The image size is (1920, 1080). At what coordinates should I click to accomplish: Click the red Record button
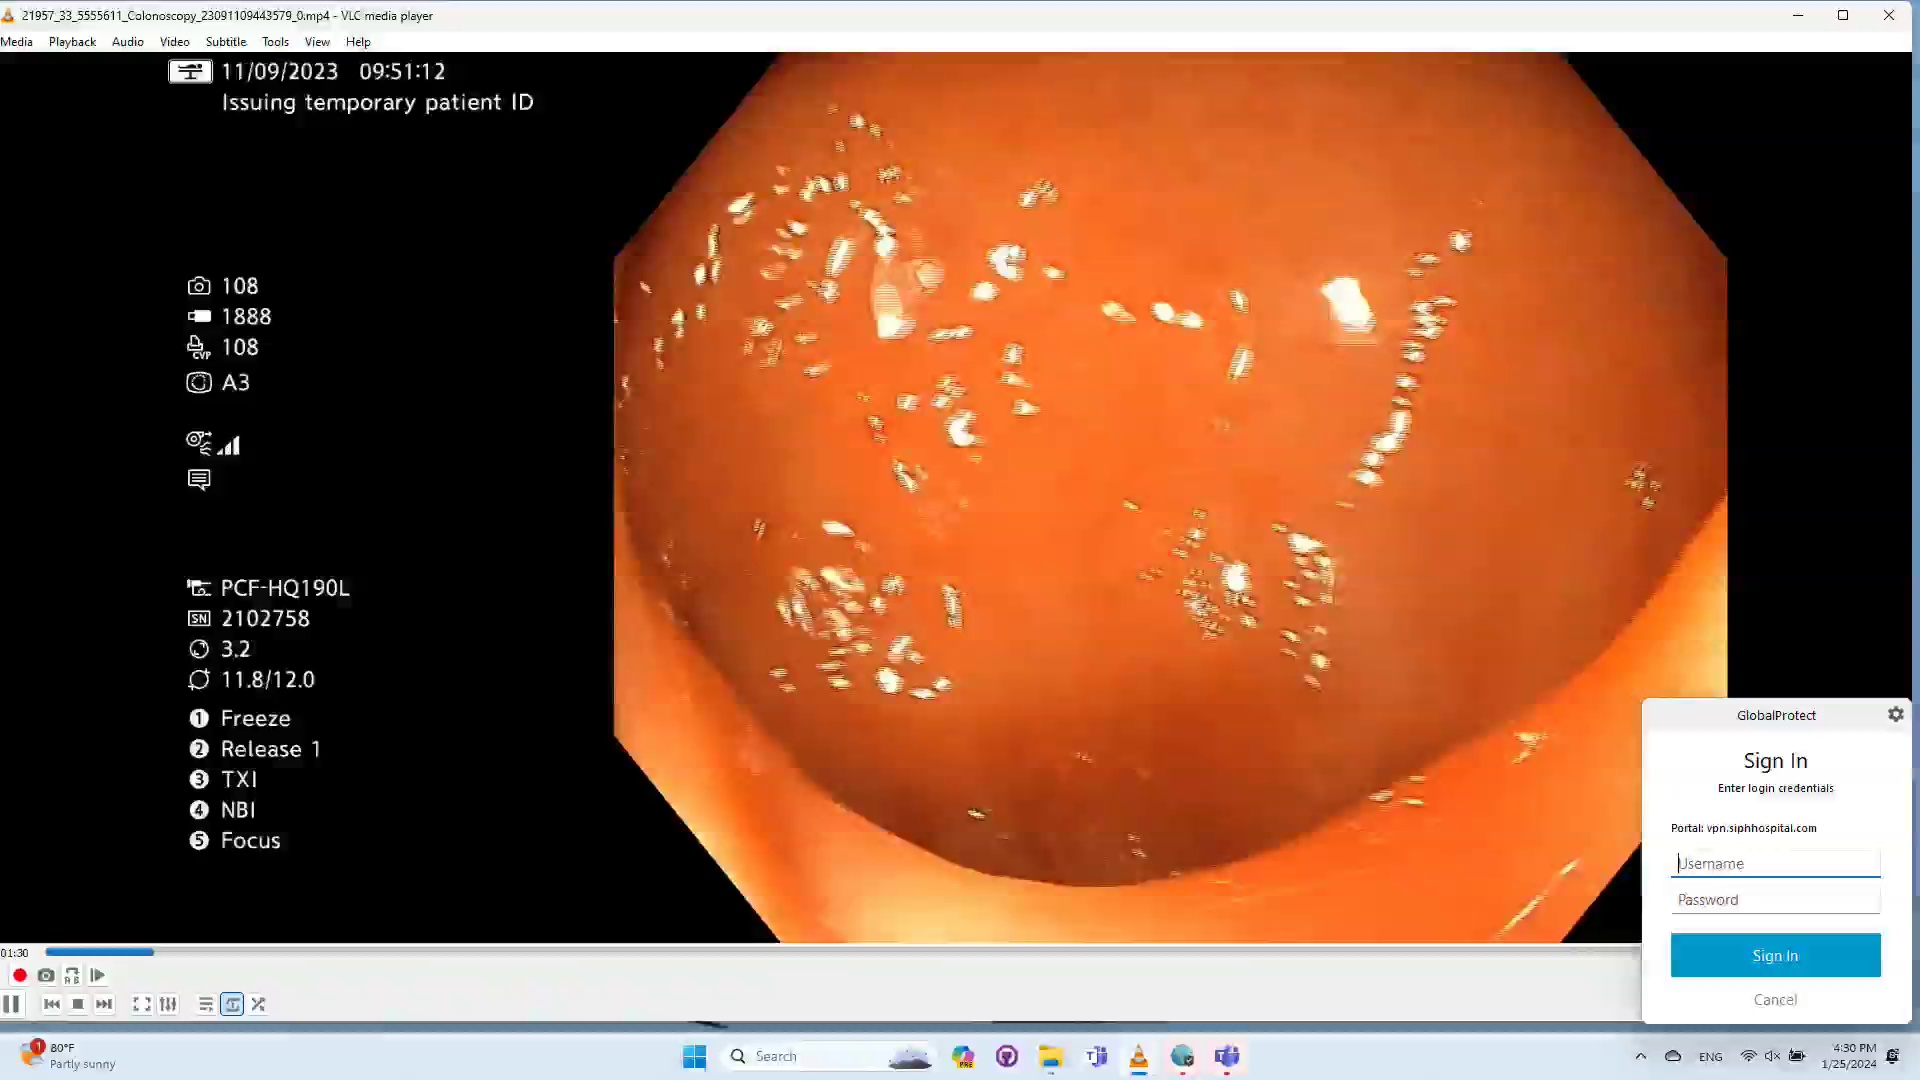(19, 975)
